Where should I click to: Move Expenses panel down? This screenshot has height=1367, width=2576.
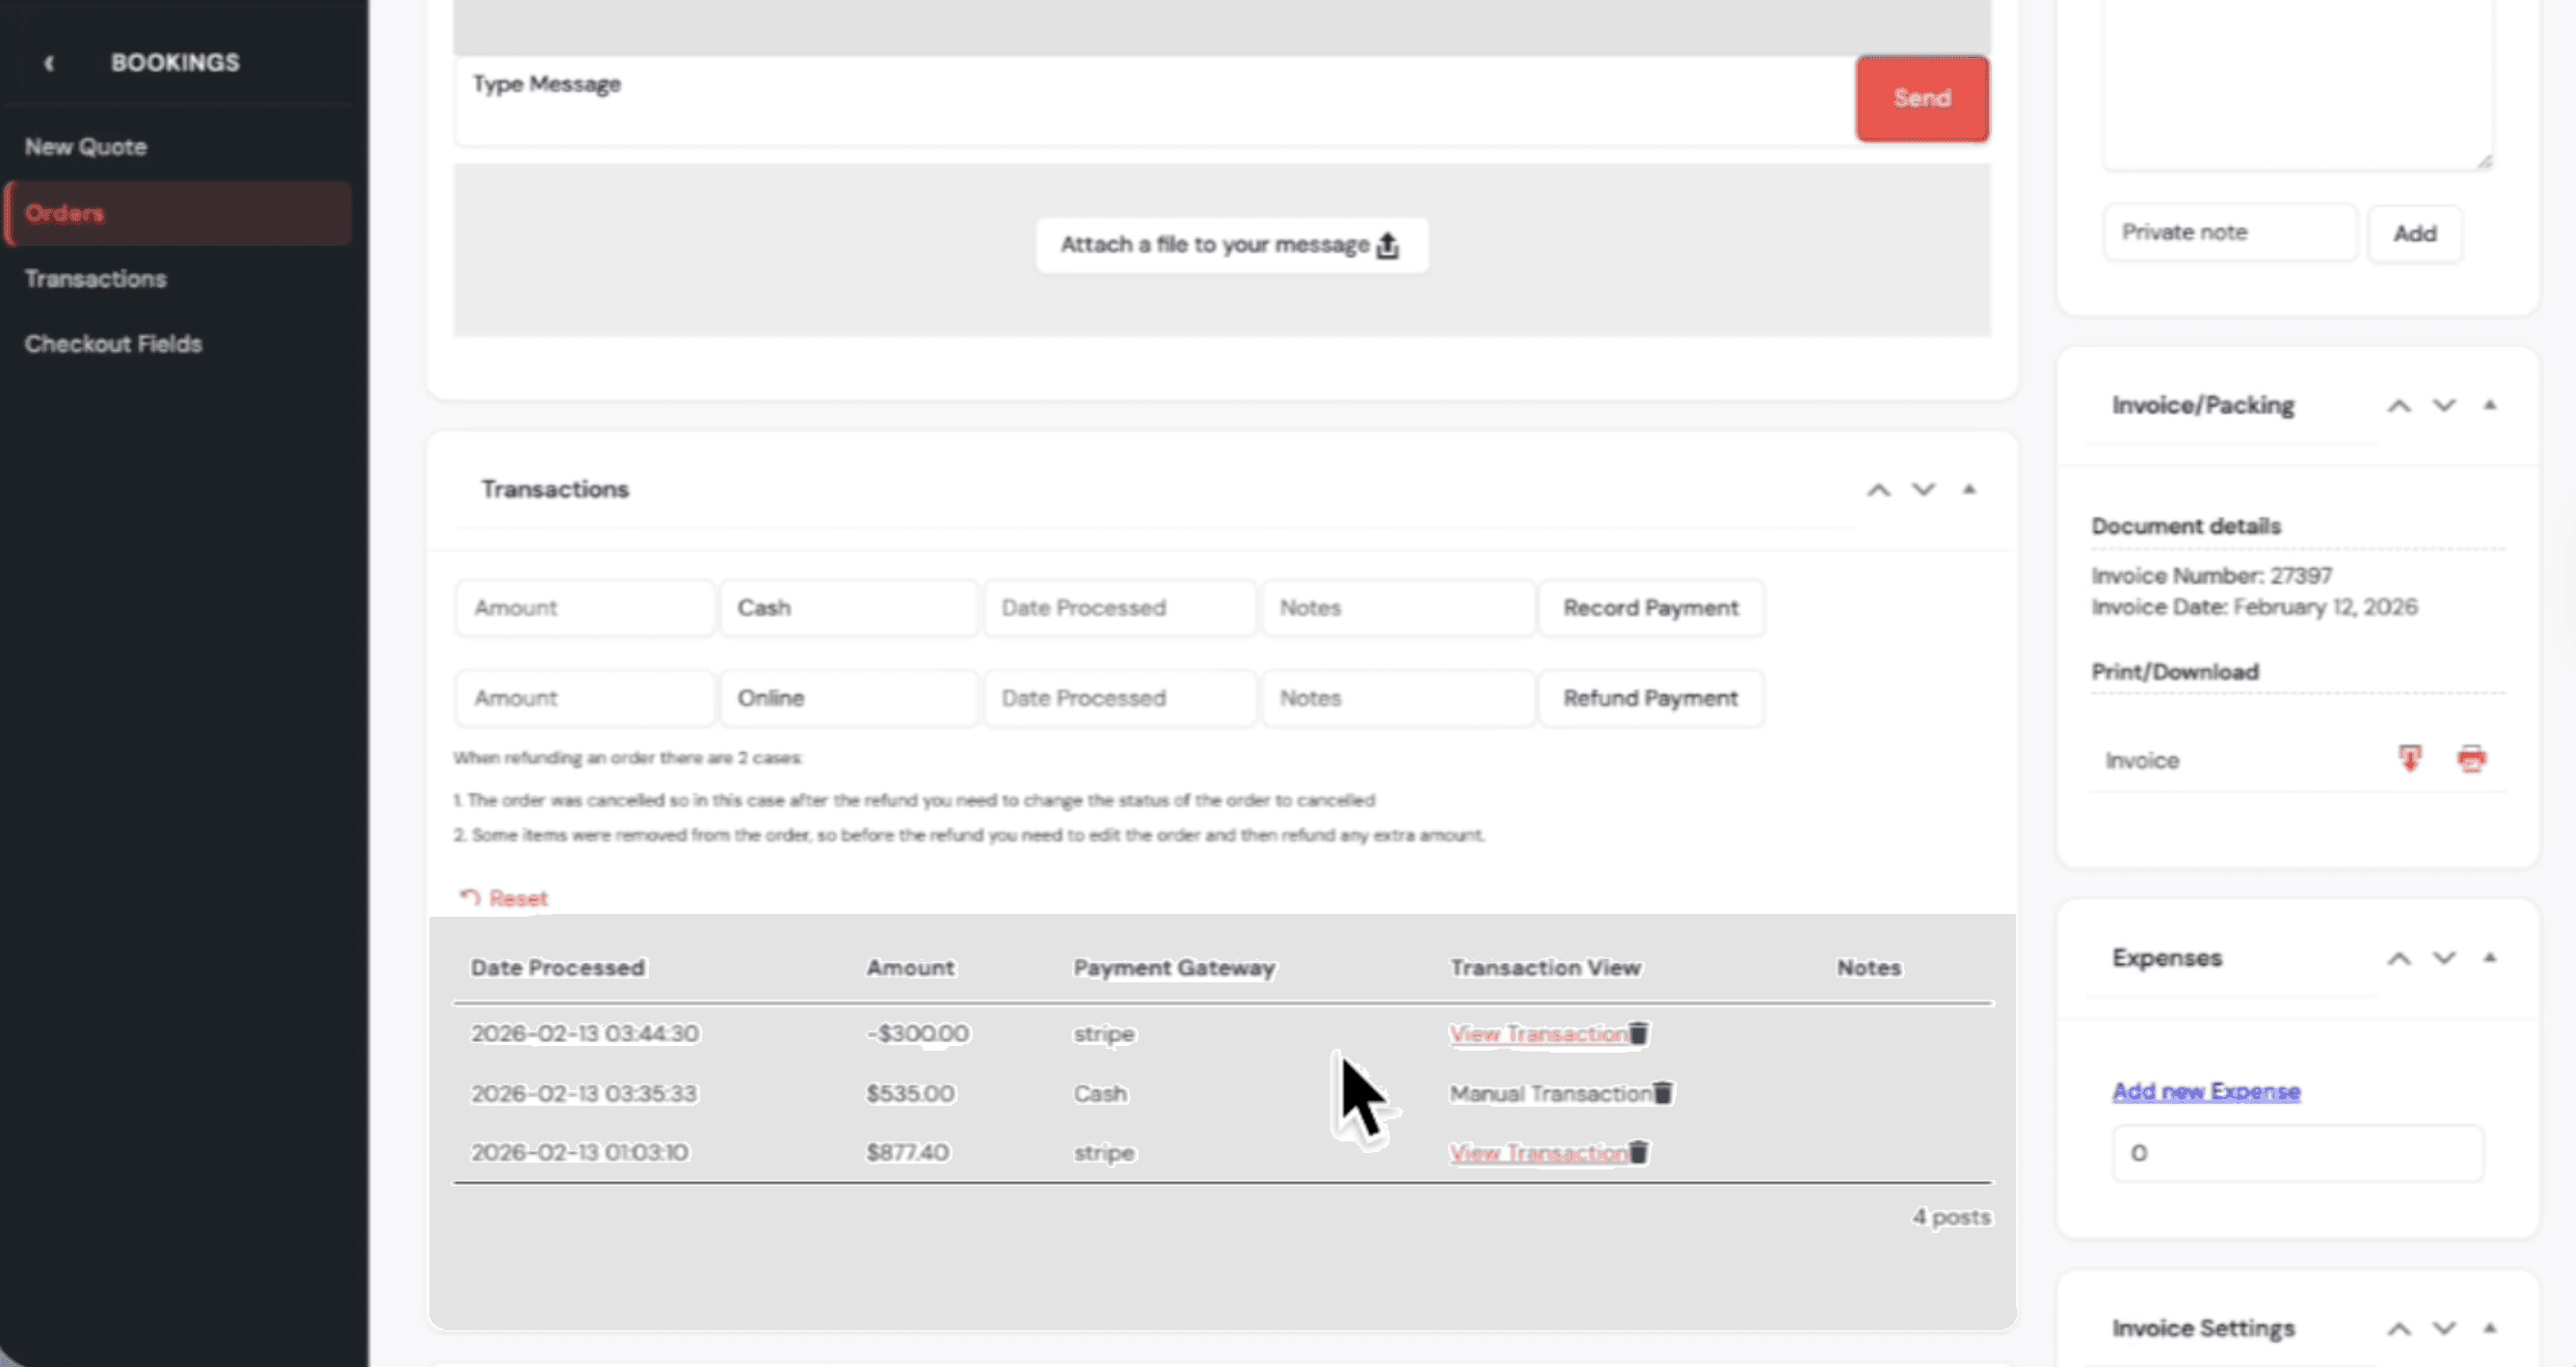click(2444, 959)
